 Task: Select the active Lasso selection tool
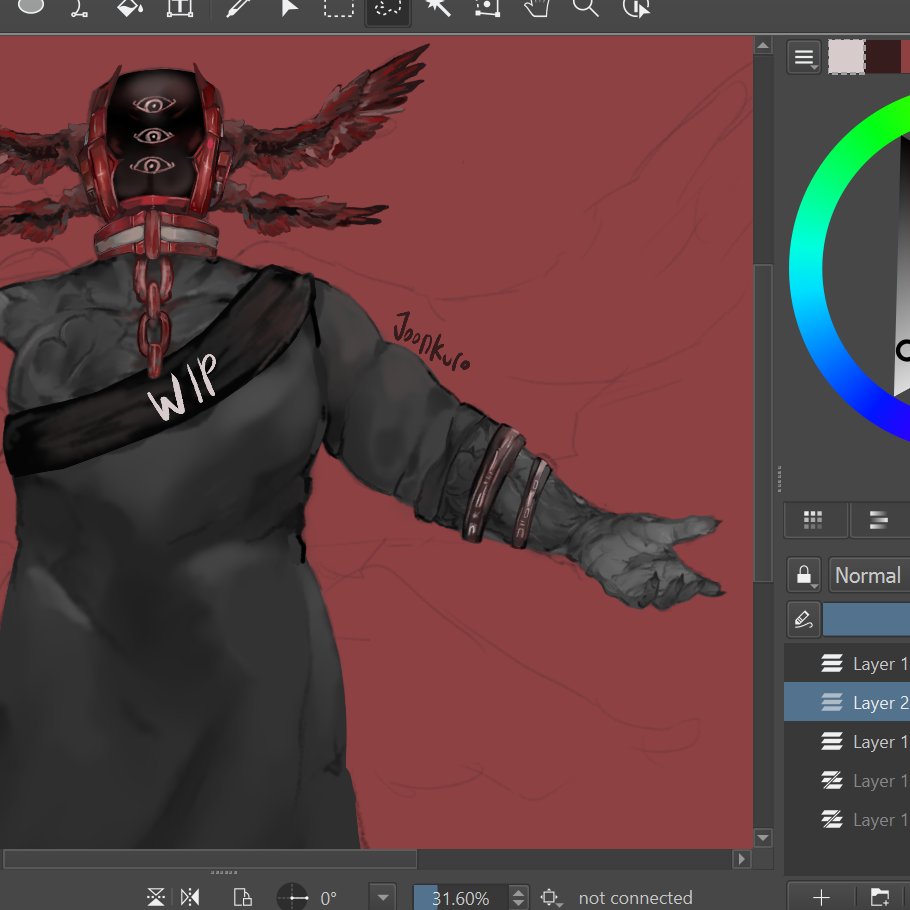click(388, 9)
